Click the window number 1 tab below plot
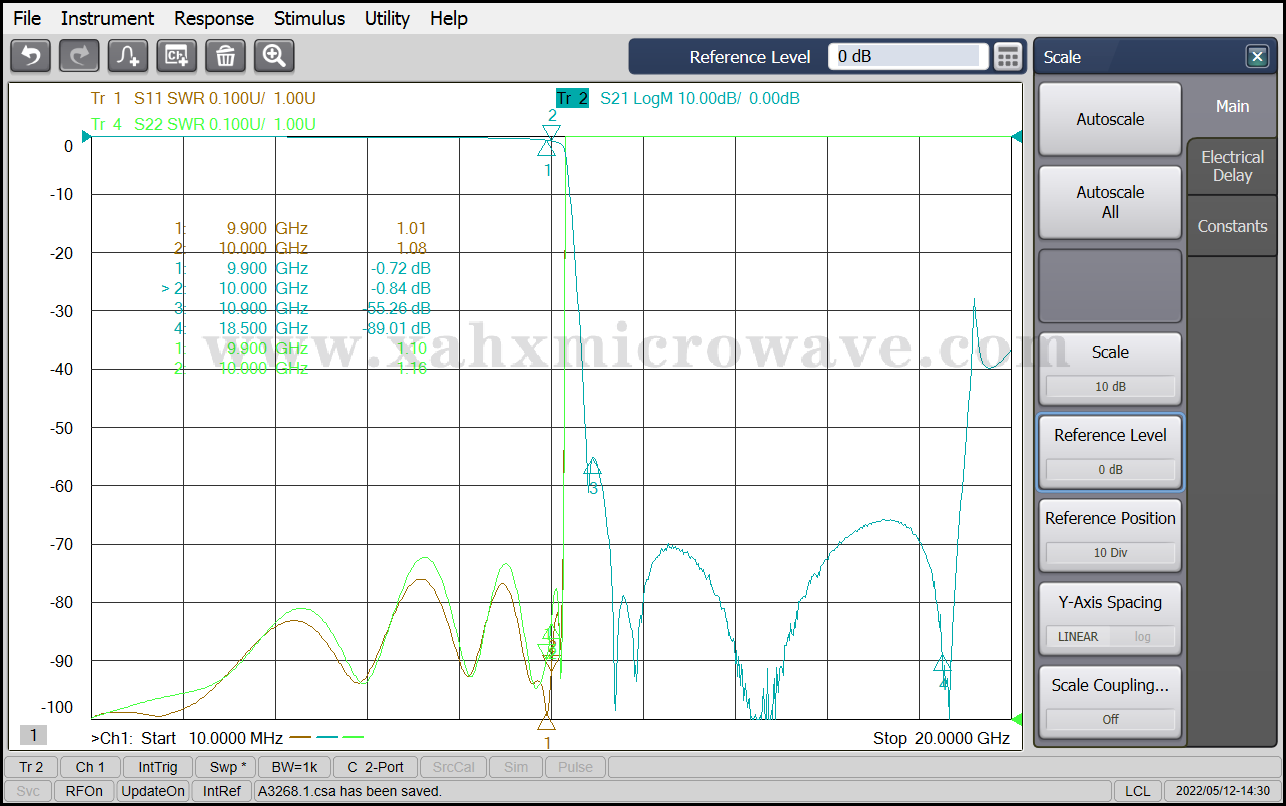The width and height of the screenshot is (1286, 806). [33, 736]
